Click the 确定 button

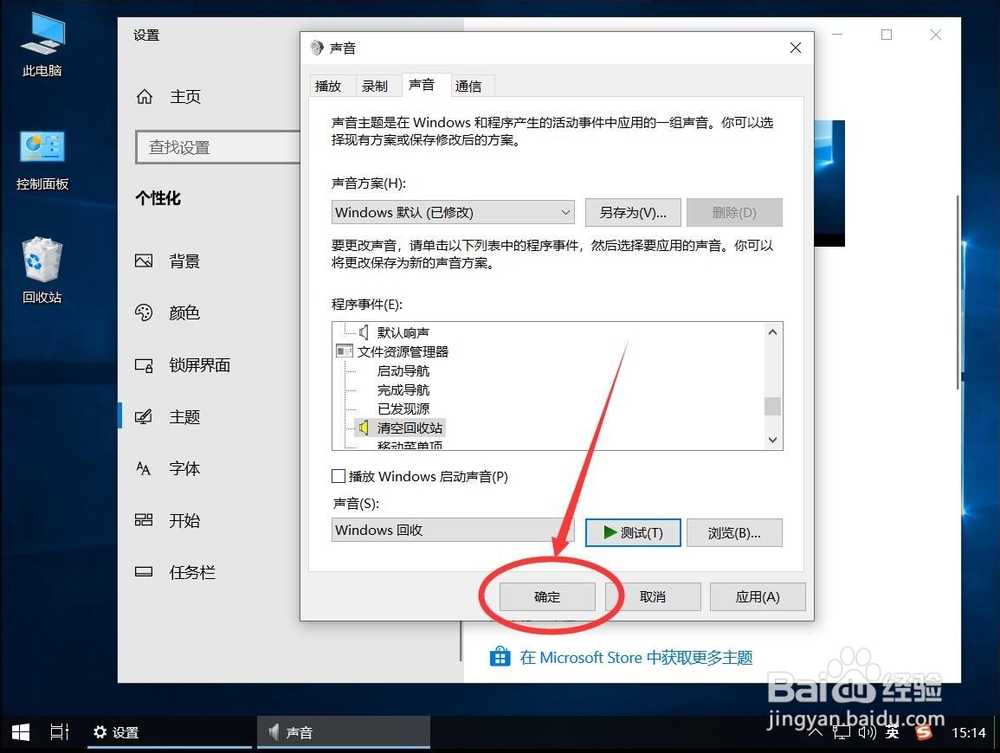[x=547, y=597]
